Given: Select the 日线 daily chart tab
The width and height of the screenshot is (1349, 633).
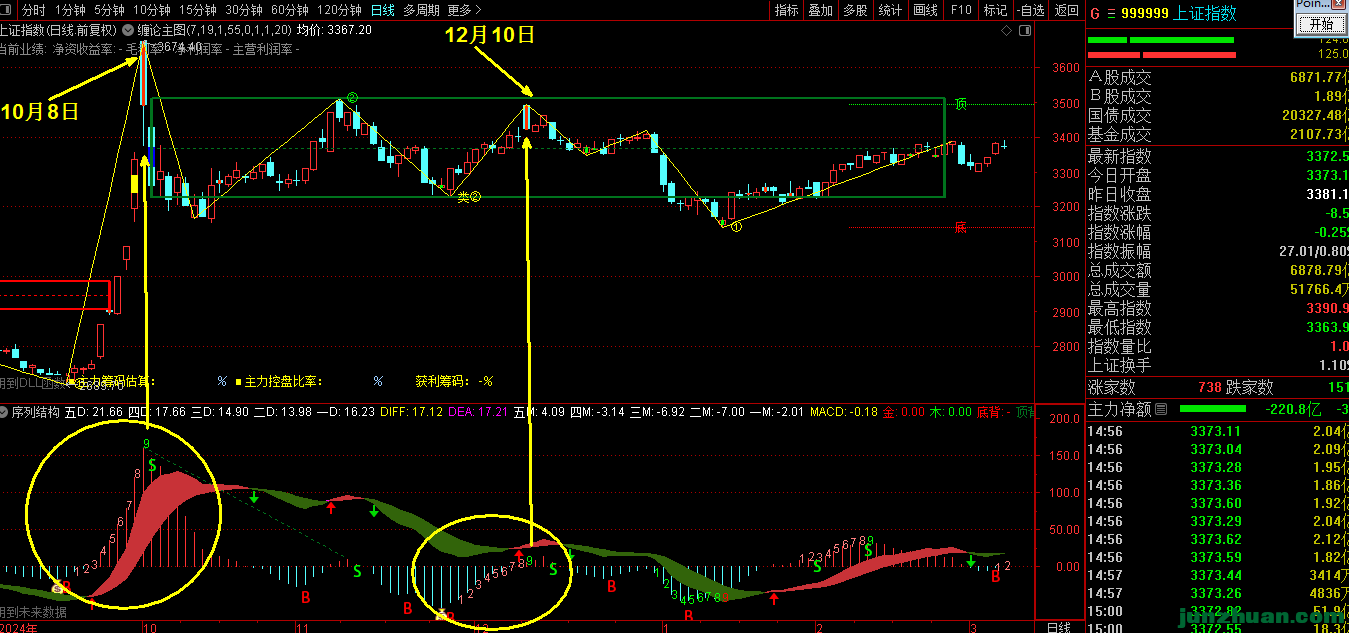Looking at the screenshot, I should pyautogui.click(x=382, y=10).
